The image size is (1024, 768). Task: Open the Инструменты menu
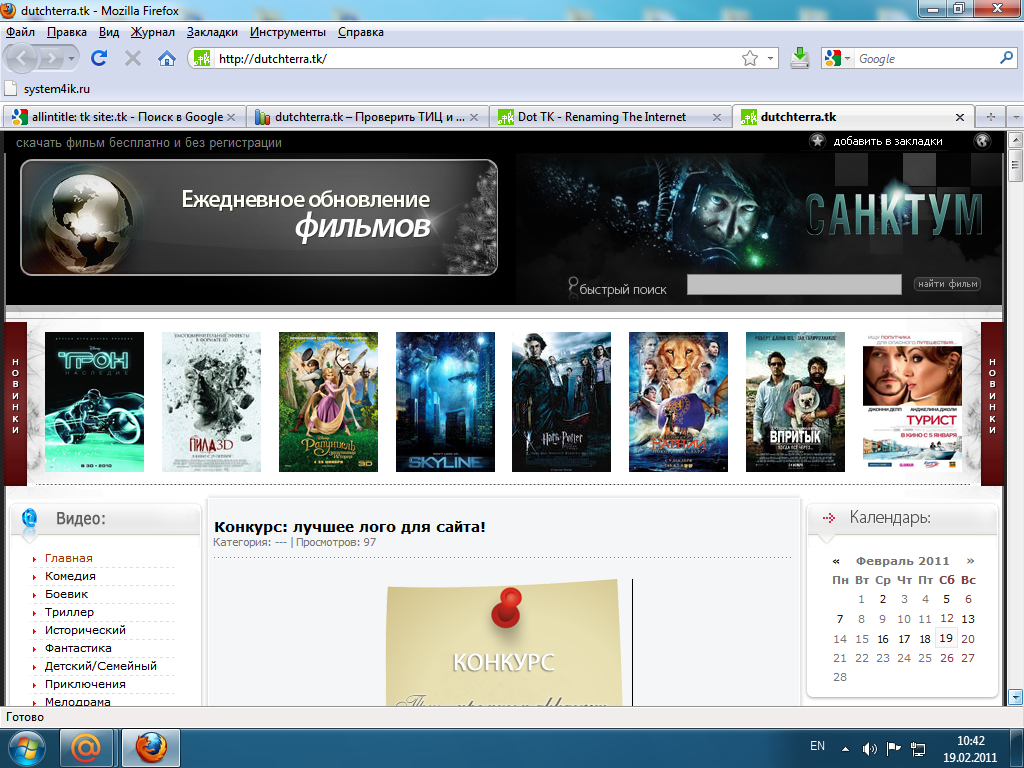pos(288,32)
